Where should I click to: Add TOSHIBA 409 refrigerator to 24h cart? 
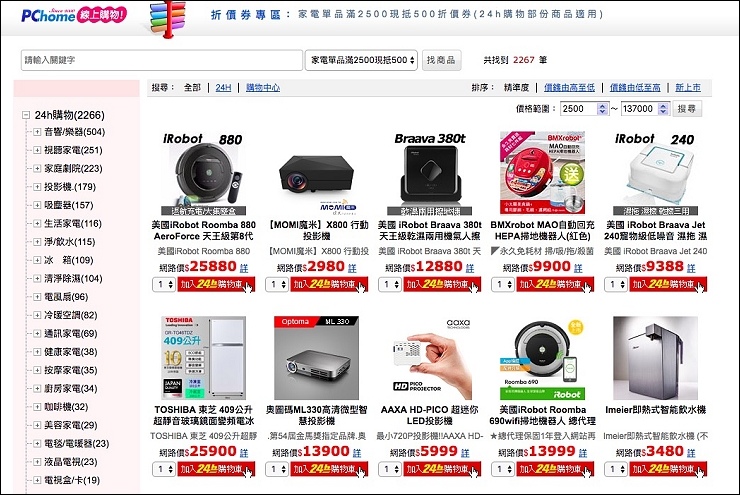click(x=216, y=470)
